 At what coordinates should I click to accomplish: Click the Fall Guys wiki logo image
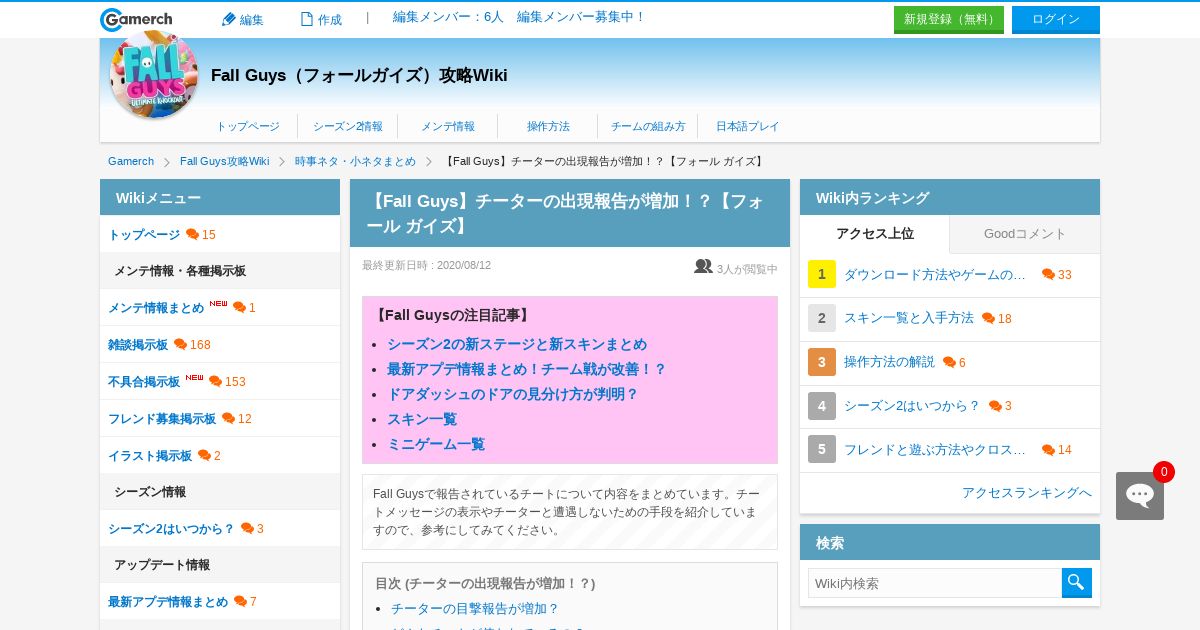154,75
